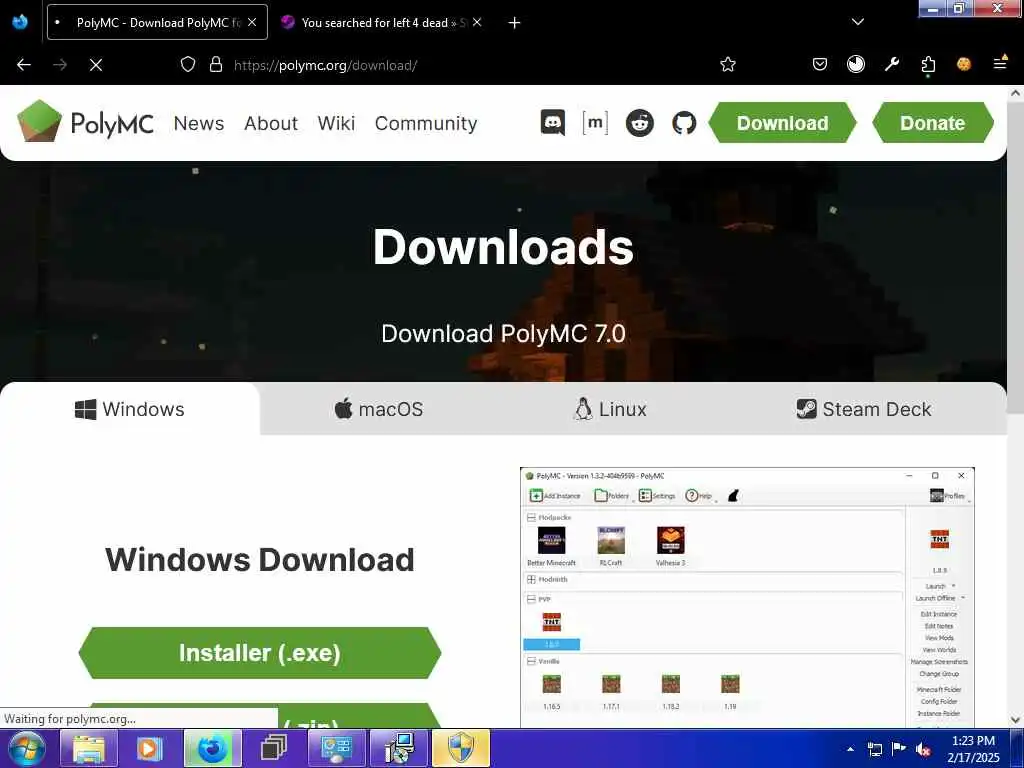Show hidden system tray icons arrow
The image size is (1024, 768).
(850, 749)
